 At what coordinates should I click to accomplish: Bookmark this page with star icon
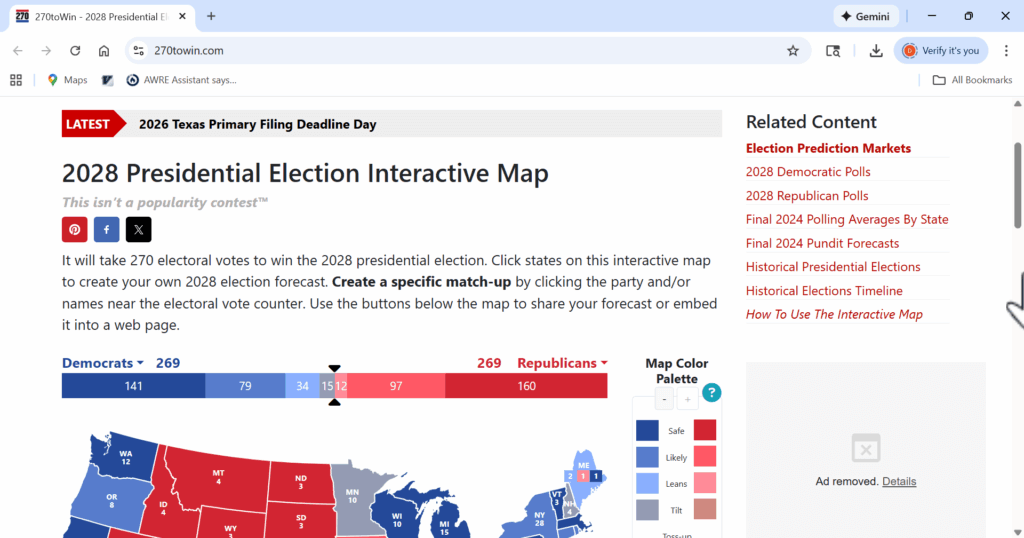point(793,51)
